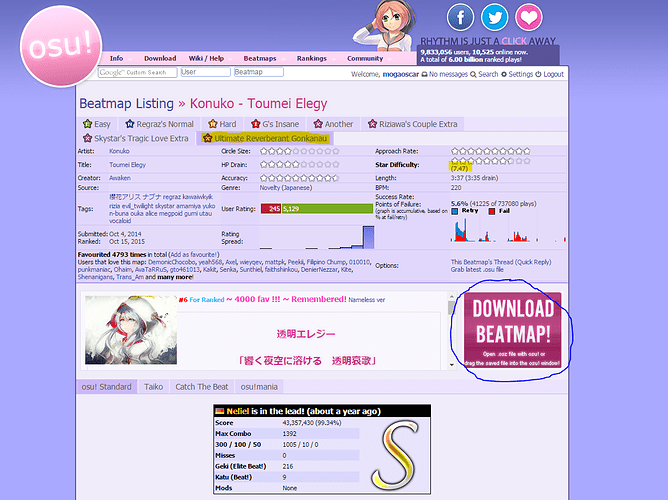Open the Novelty (Japanese) genre link
The width and height of the screenshot is (668, 500).
(286, 188)
